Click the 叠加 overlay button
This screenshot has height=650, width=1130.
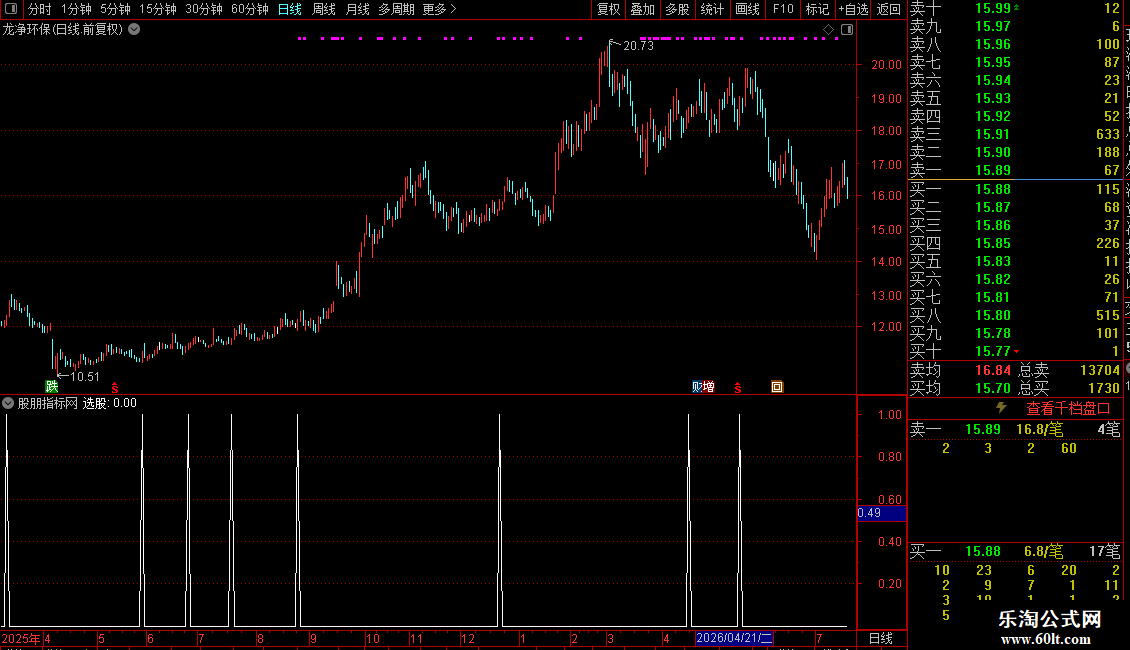(x=643, y=9)
